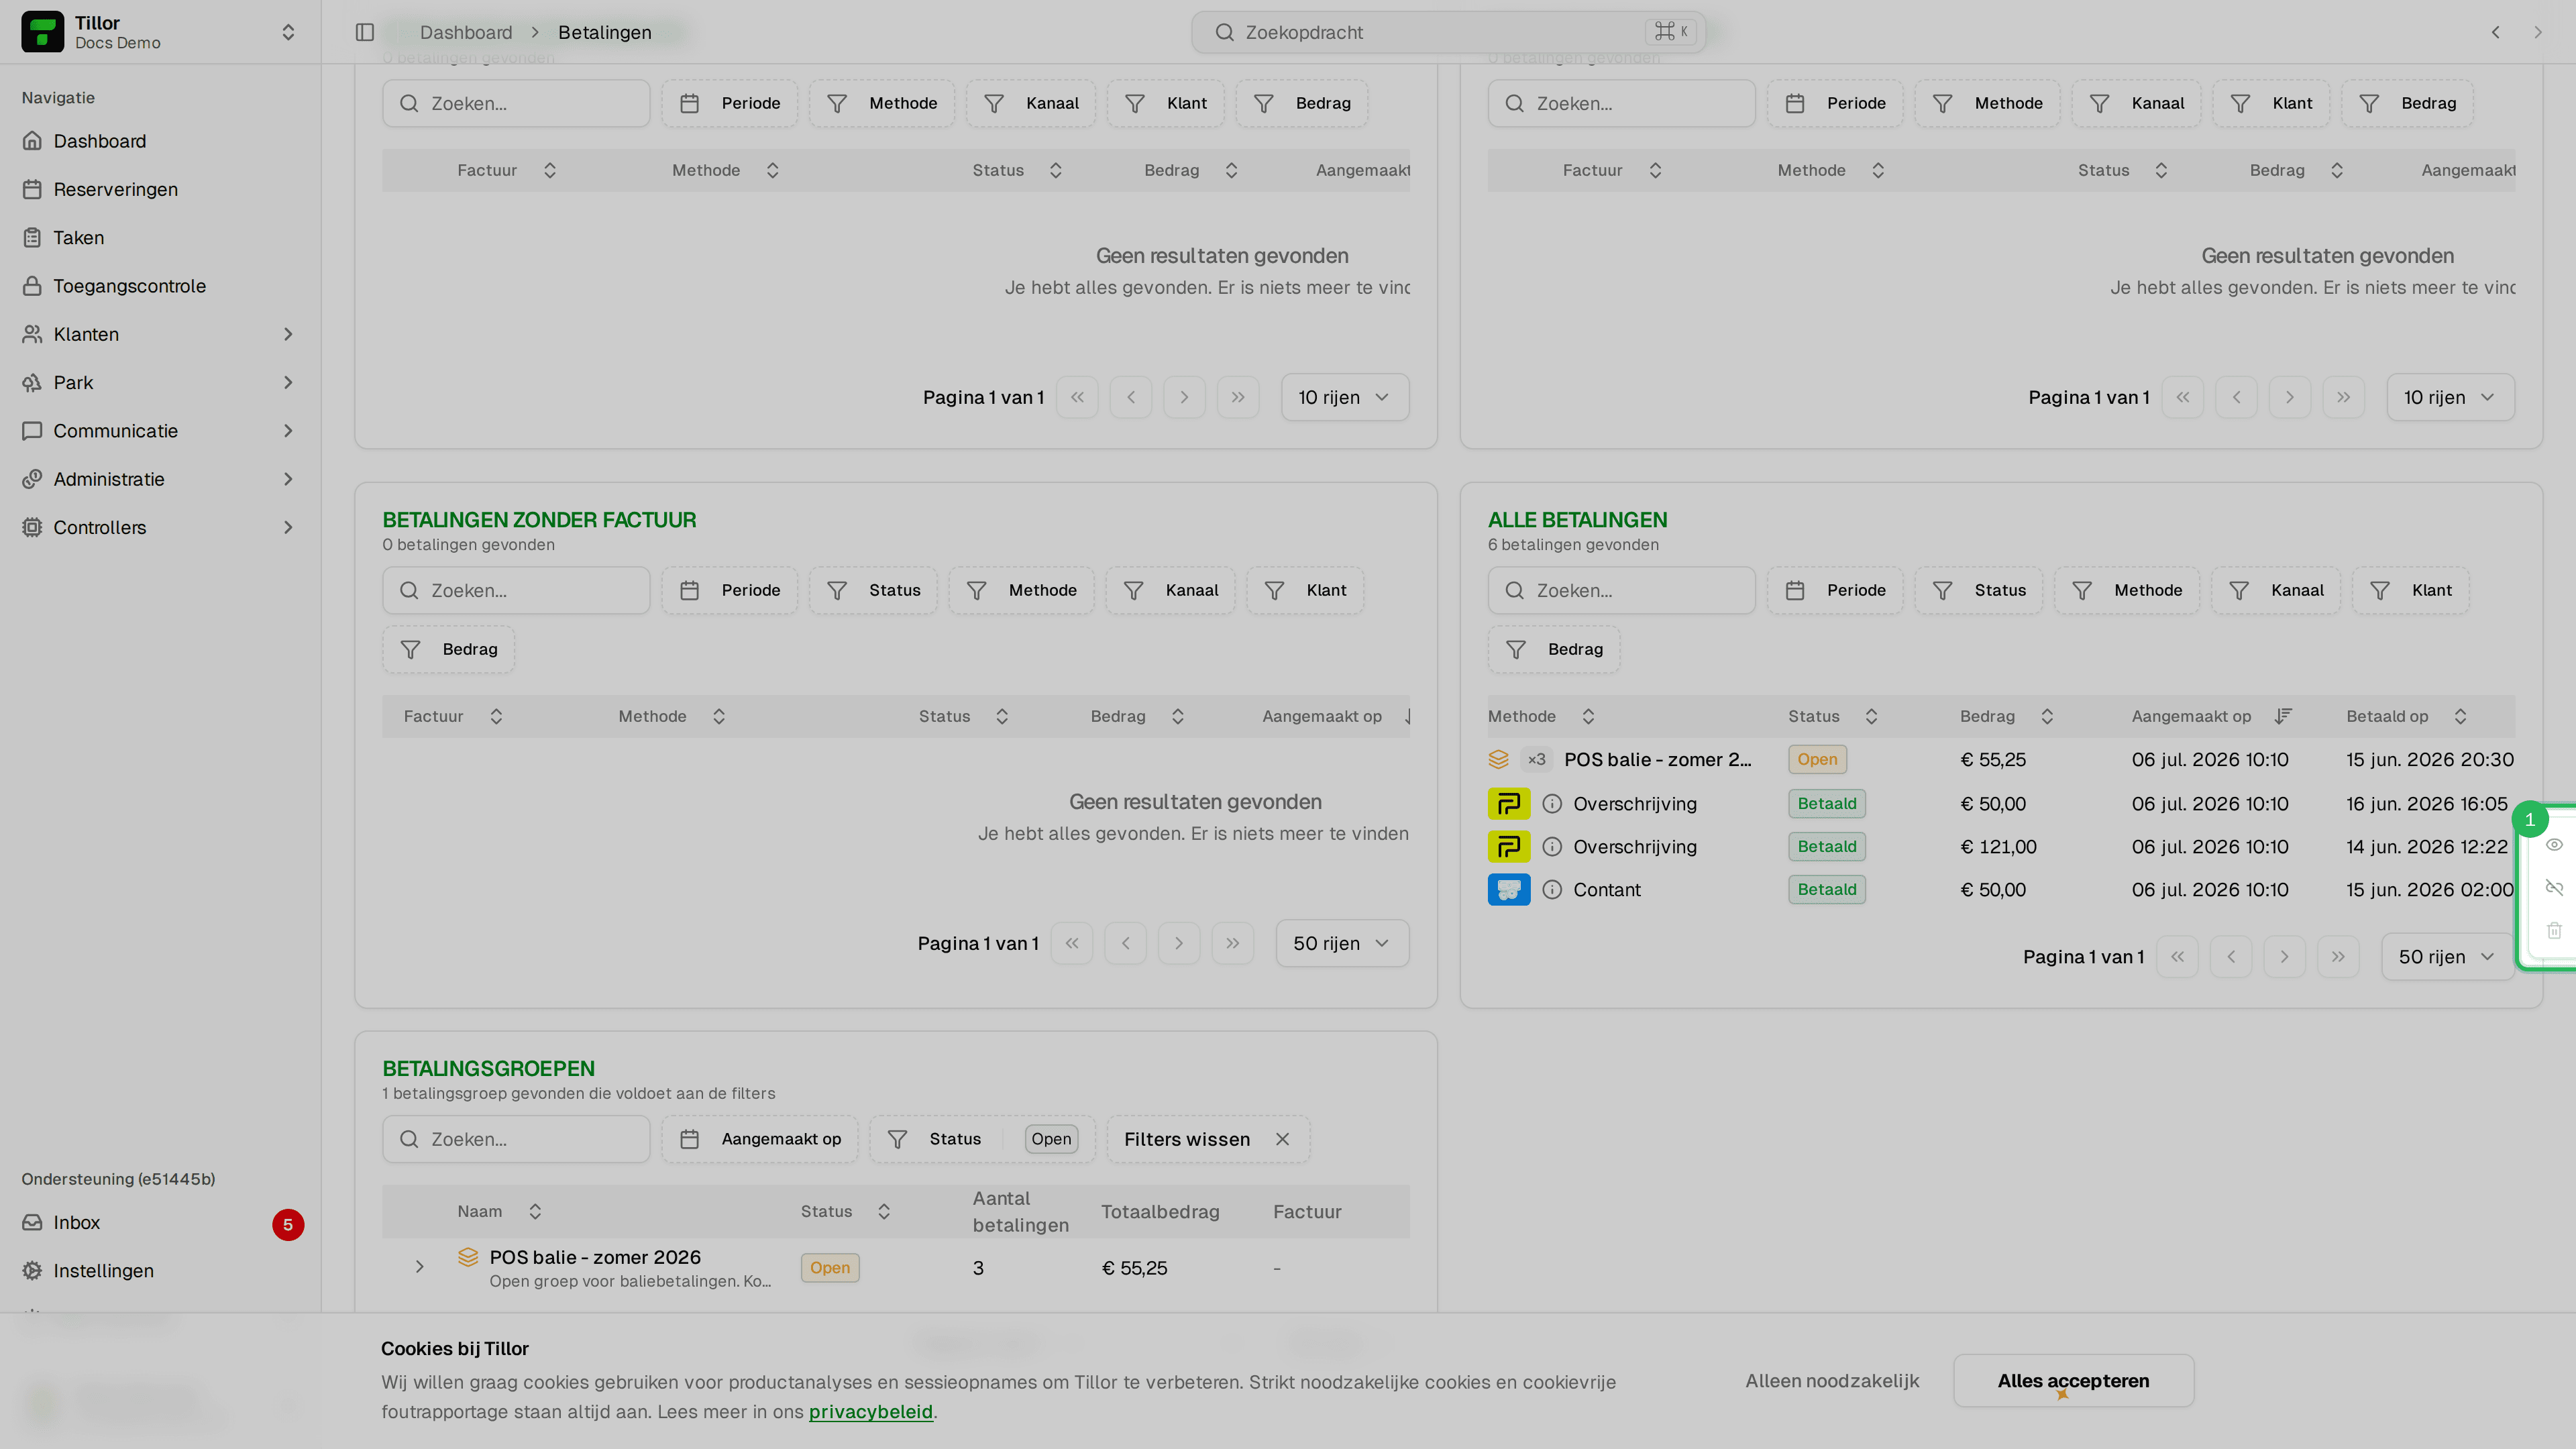This screenshot has width=2576, height=1449.
Task: Open the Tillor Docs Demo workspace switcher
Action: [x=160, y=32]
